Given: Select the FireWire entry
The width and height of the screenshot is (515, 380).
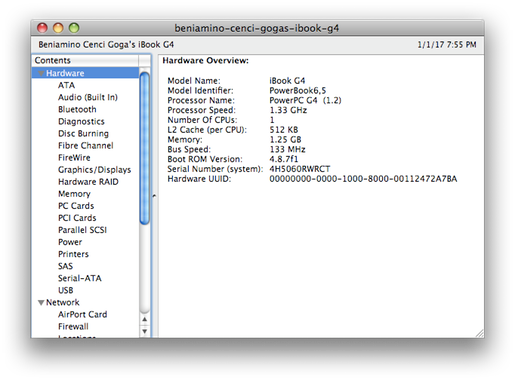Looking at the screenshot, I should [x=74, y=158].
